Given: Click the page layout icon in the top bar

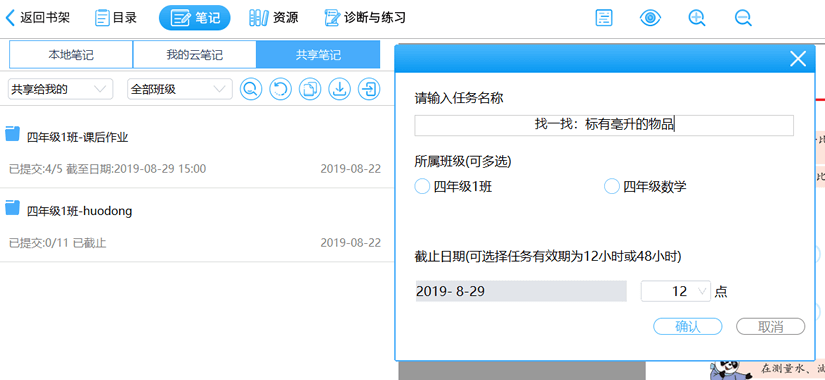Looking at the screenshot, I should (x=604, y=18).
